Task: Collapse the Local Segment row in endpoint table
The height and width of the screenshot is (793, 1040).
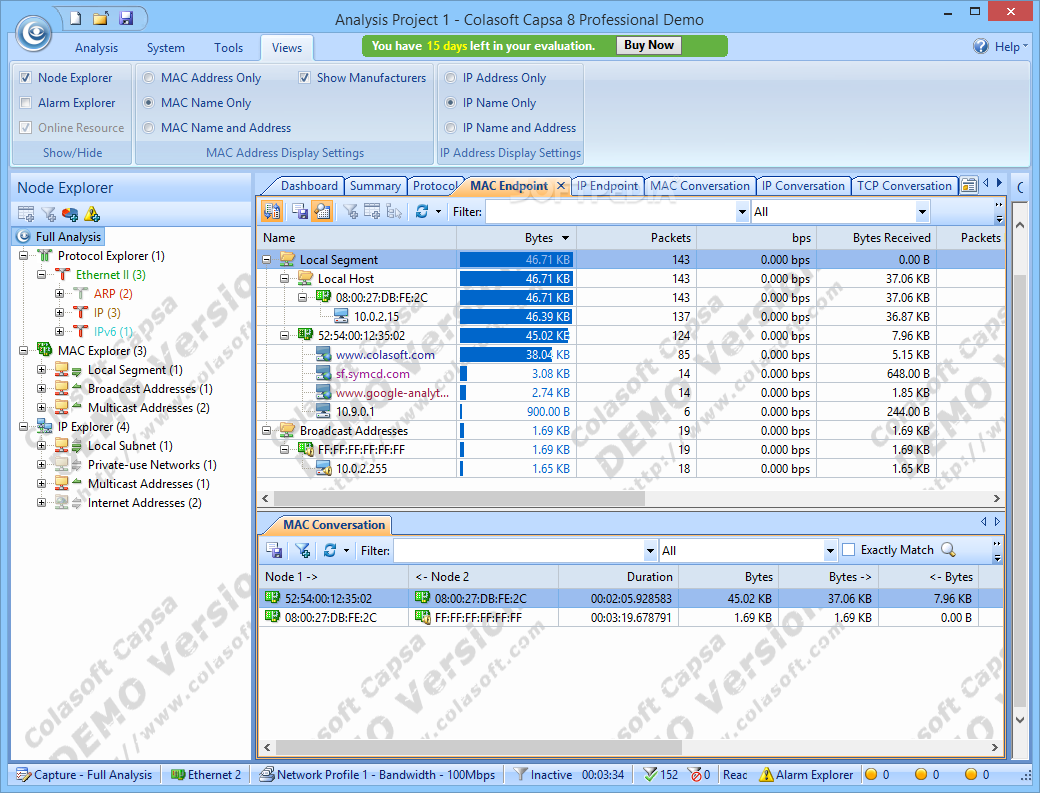Action: (267, 260)
